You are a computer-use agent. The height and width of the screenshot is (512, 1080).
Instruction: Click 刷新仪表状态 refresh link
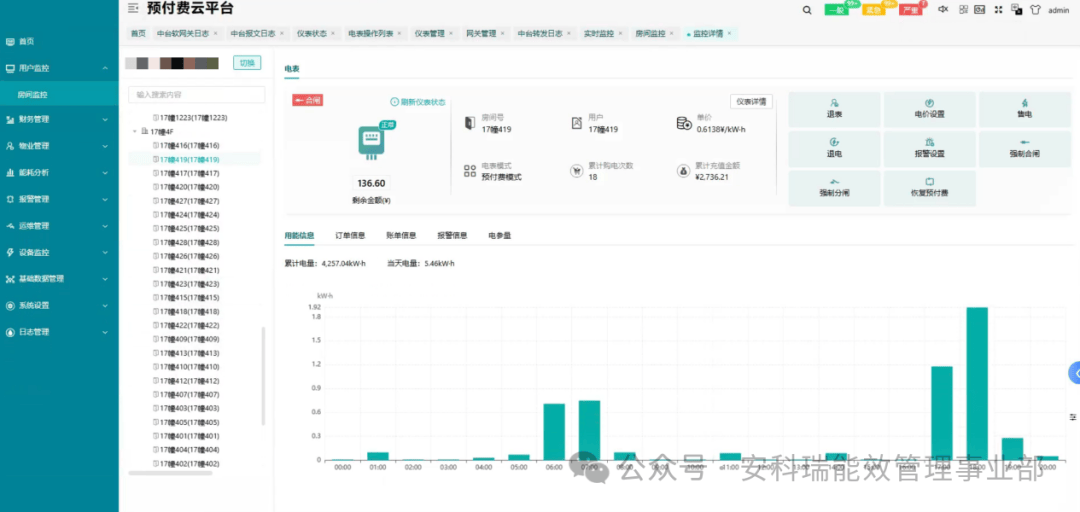click(x=418, y=102)
